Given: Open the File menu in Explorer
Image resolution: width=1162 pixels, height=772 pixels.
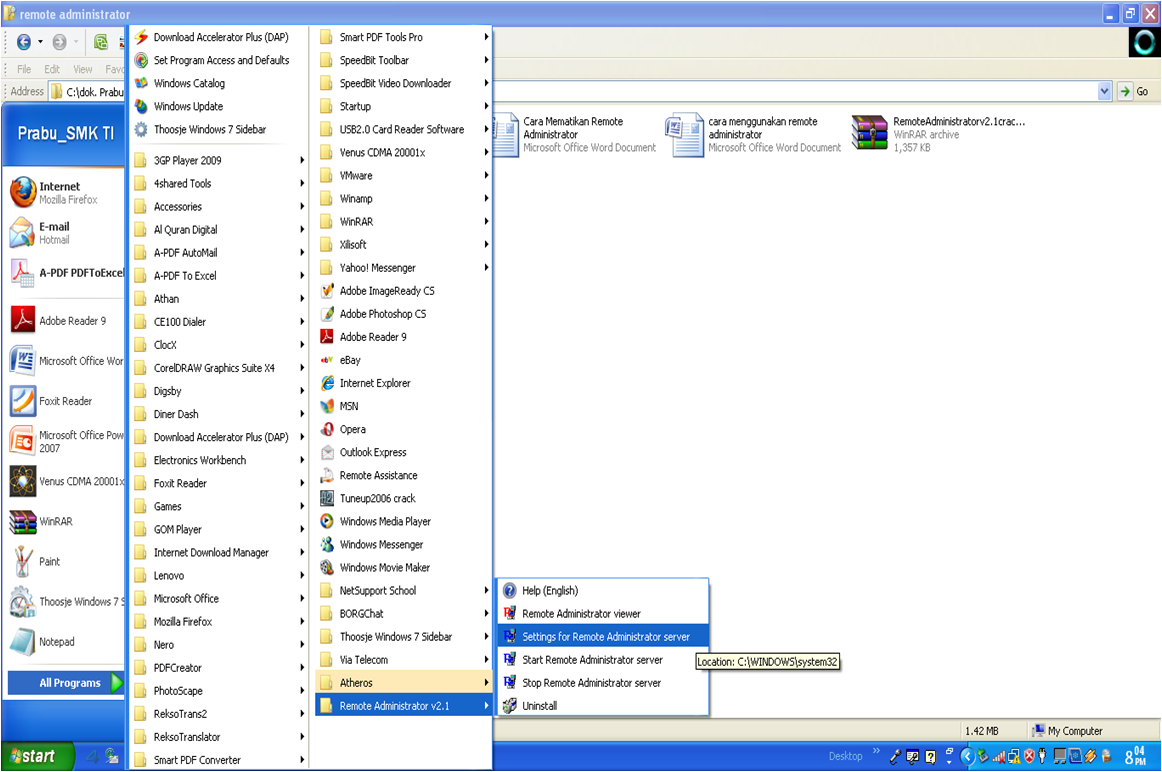Looking at the screenshot, I should click(x=24, y=69).
